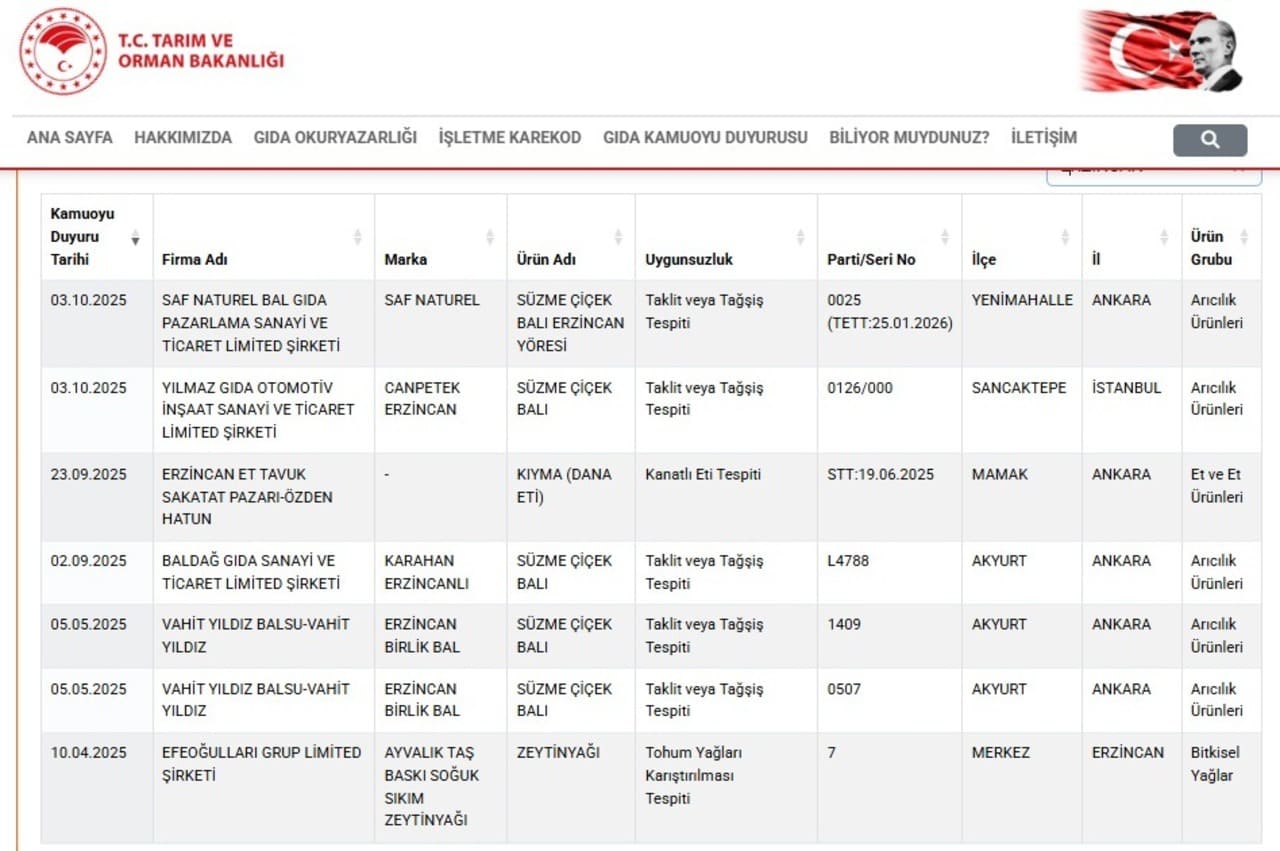Click sort arrows beside İl header
1280x851 pixels.
coord(1164,238)
